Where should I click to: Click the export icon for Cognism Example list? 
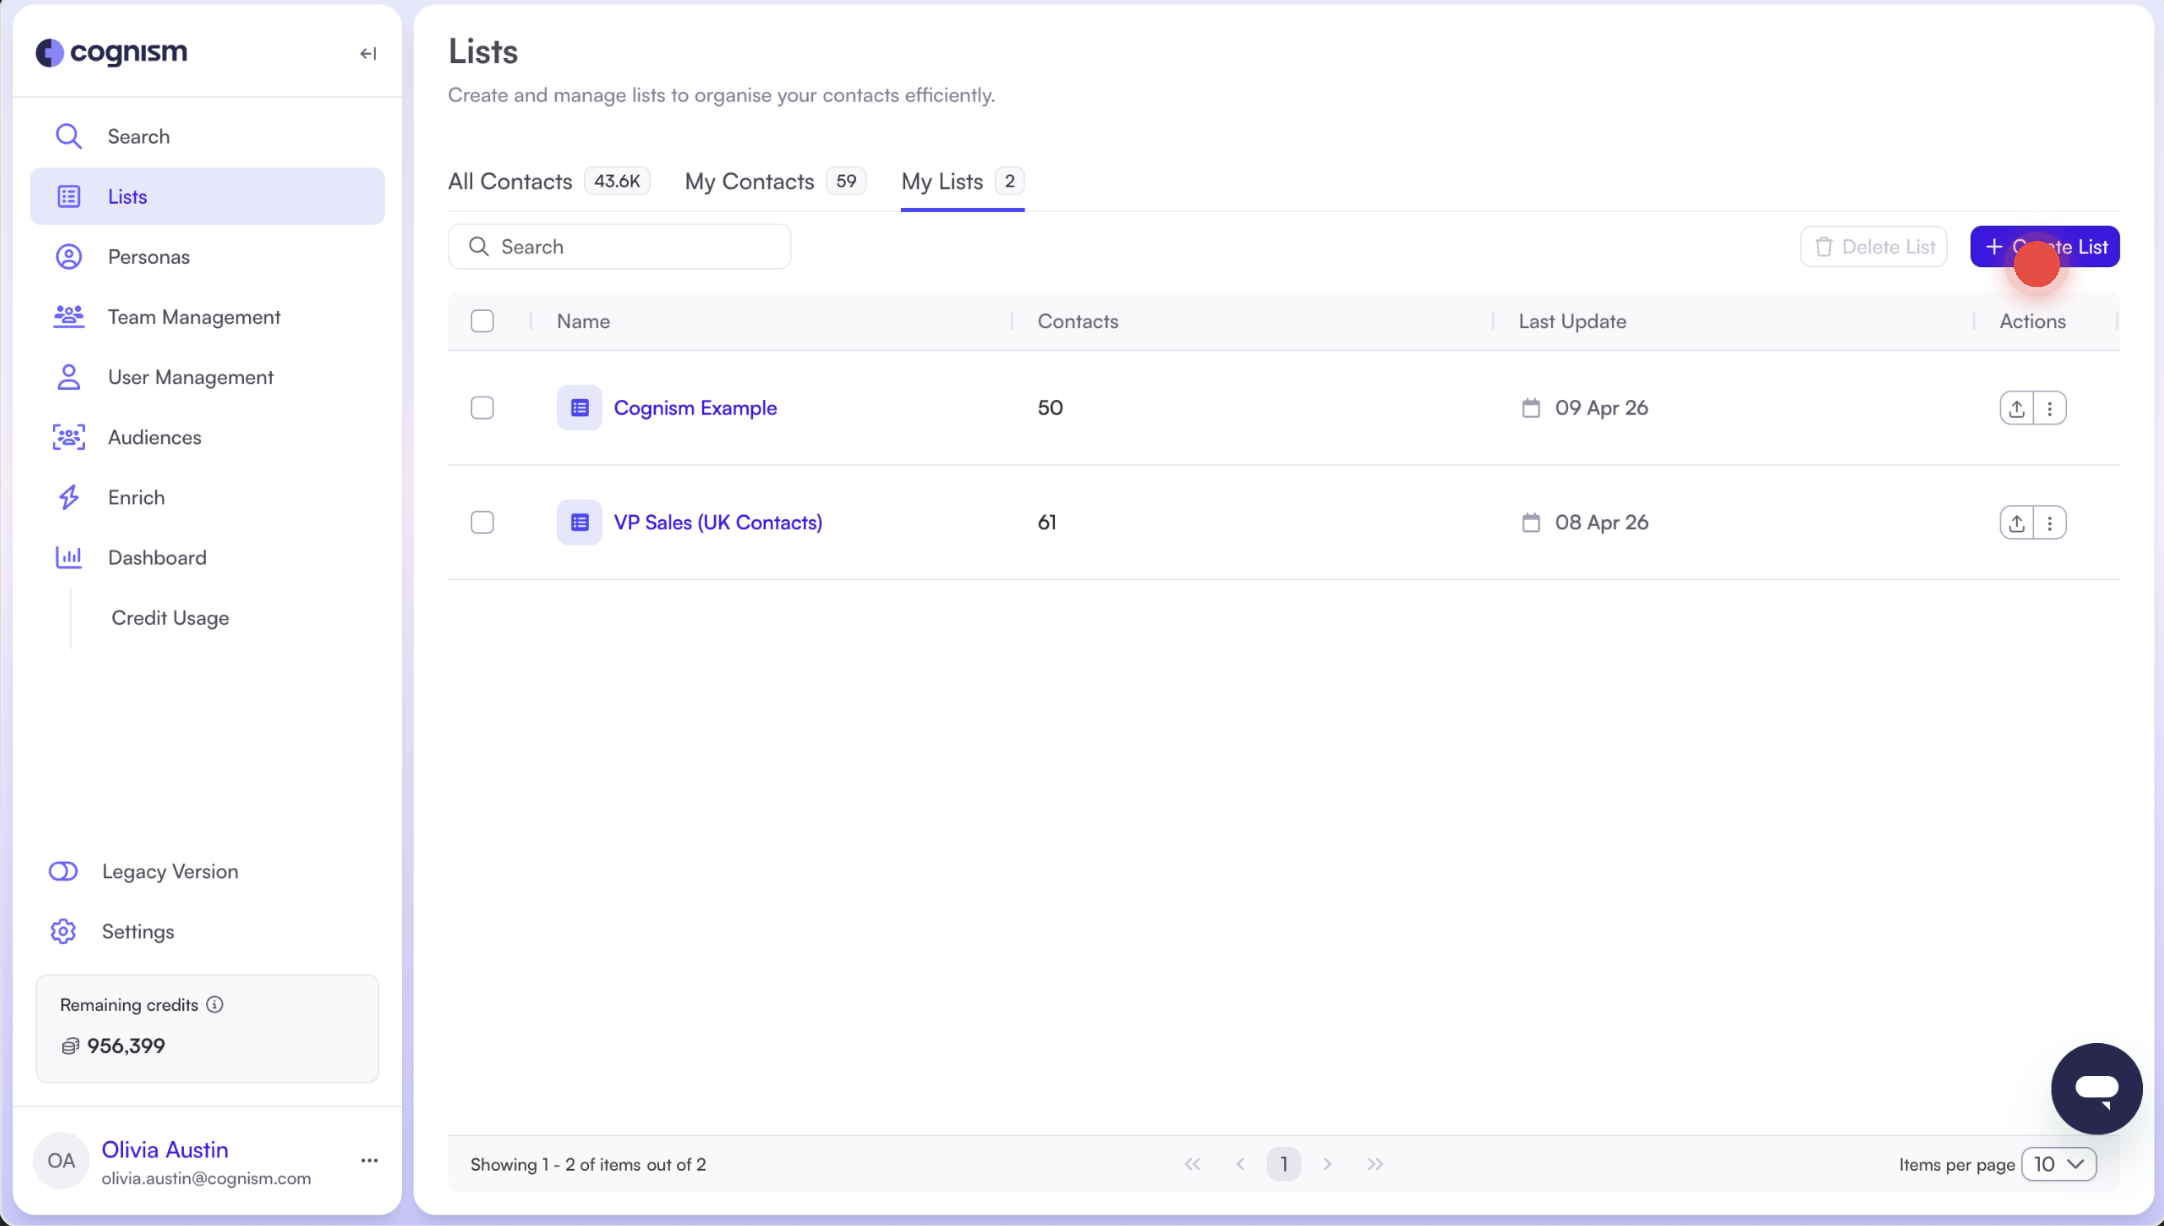pyautogui.click(x=2016, y=407)
